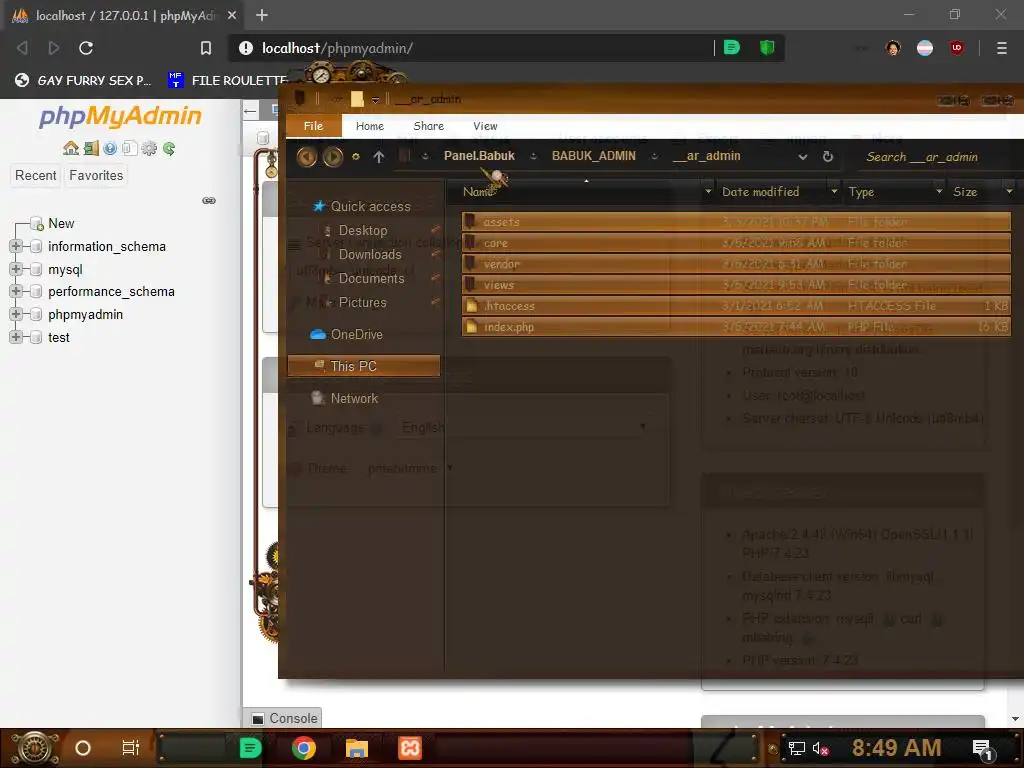This screenshot has width=1024, height=768.
Task: Open Explorer address history dropdown chevron
Action: (803, 157)
